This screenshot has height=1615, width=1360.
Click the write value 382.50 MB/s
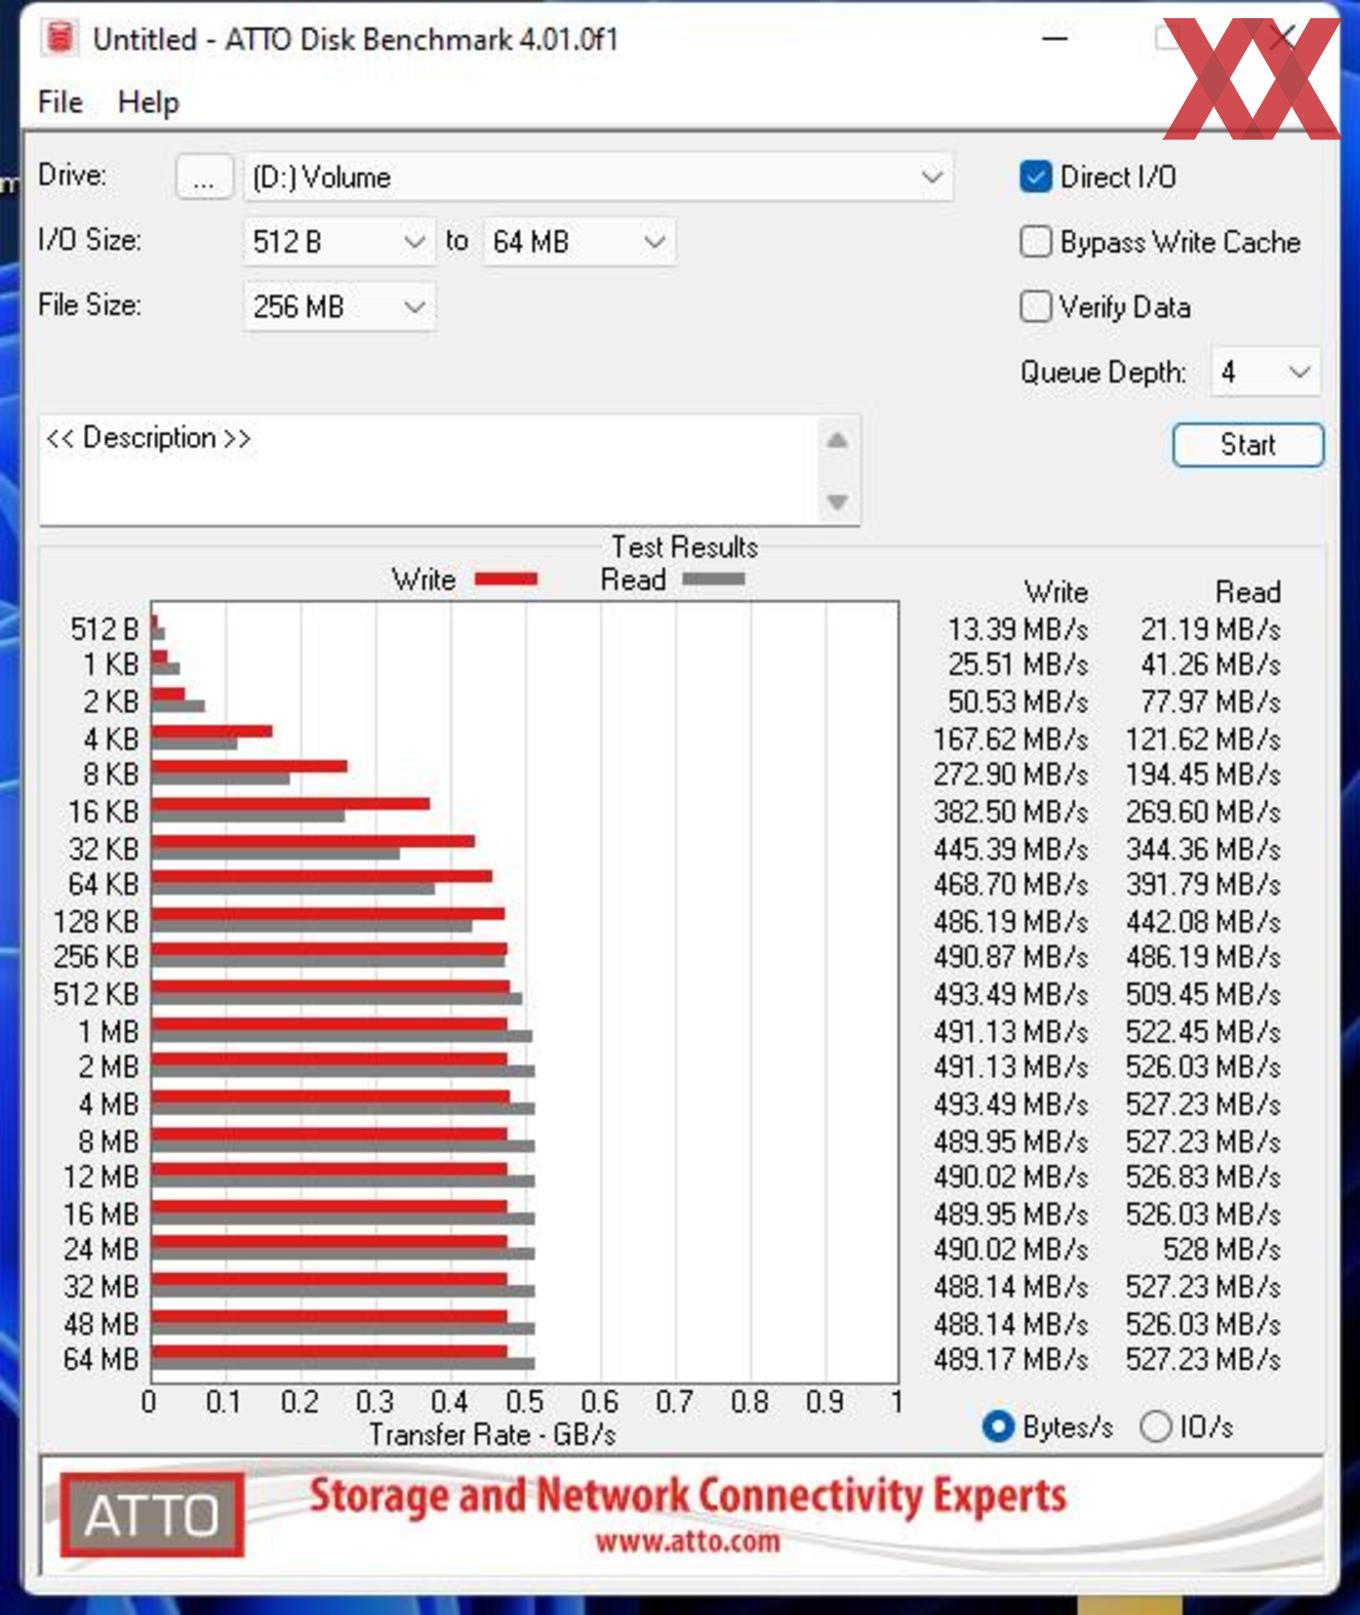[1010, 812]
